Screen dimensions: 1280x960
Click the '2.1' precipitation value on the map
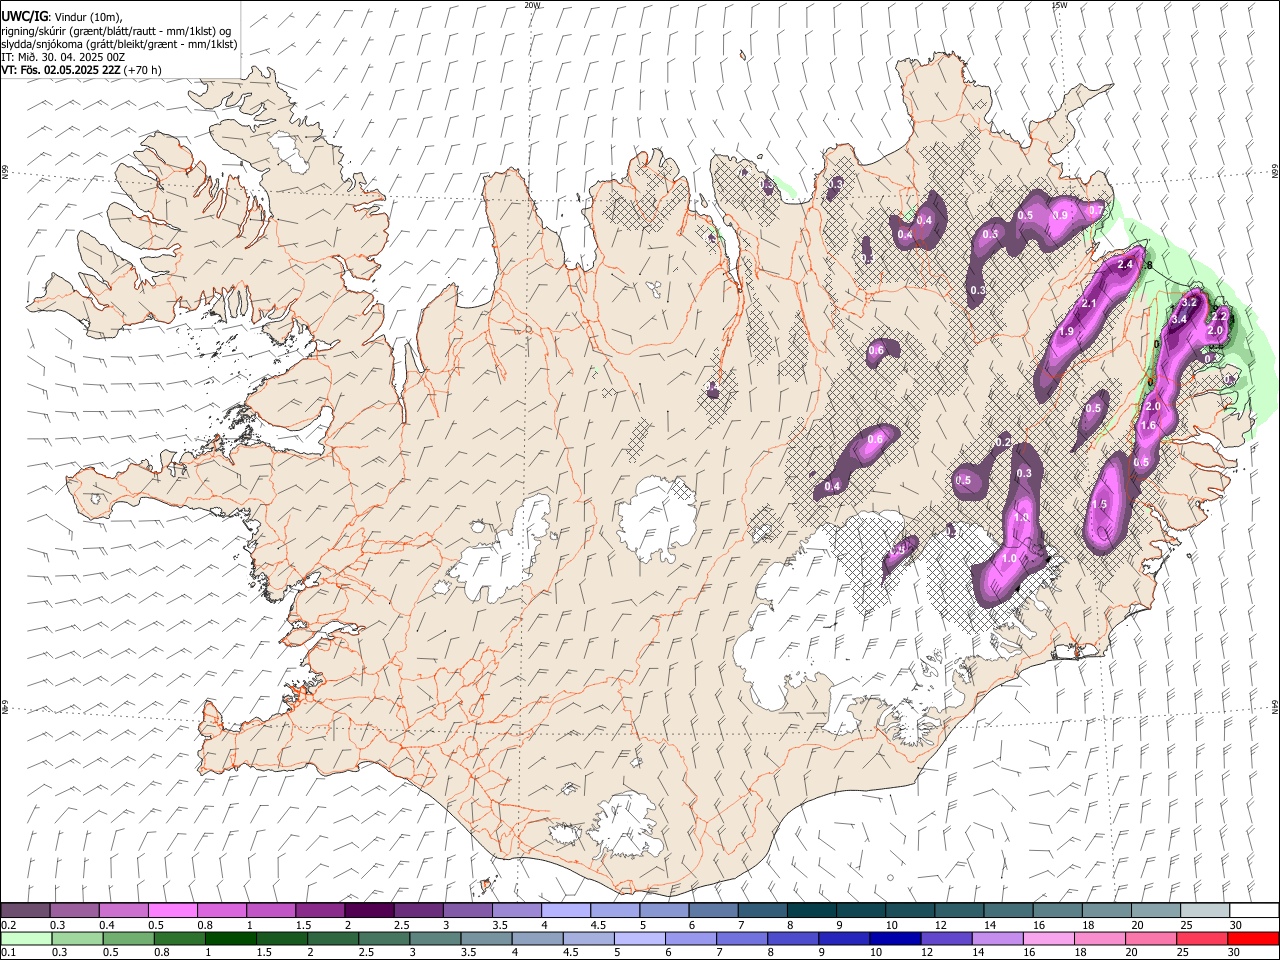tap(1090, 304)
